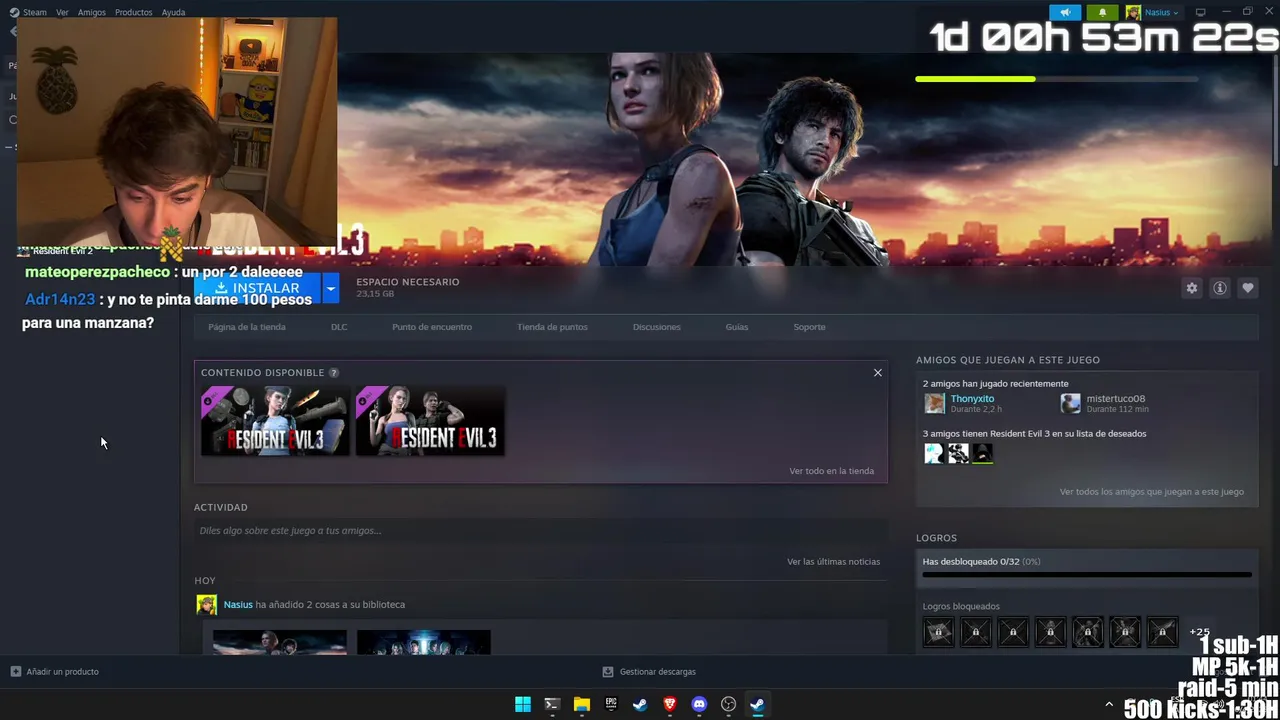Screen dimensions: 1280x720
Task: Select the last locked achievement icon
Action: (1162, 632)
